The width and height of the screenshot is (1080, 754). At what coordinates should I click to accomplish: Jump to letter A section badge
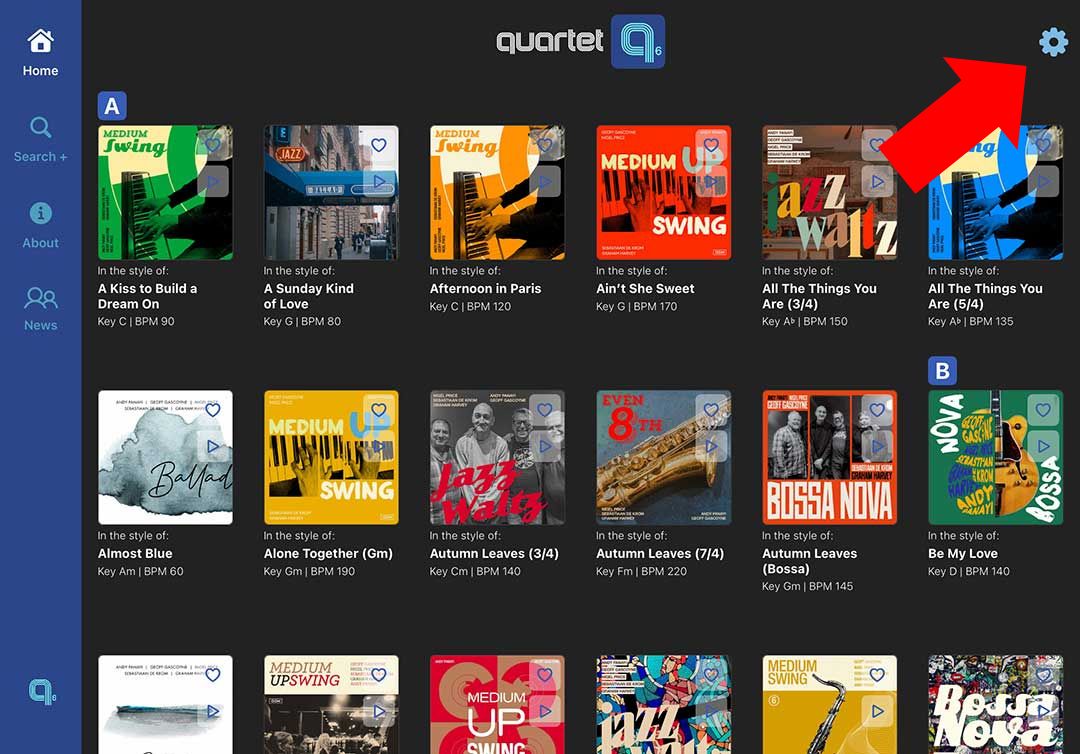click(x=112, y=106)
